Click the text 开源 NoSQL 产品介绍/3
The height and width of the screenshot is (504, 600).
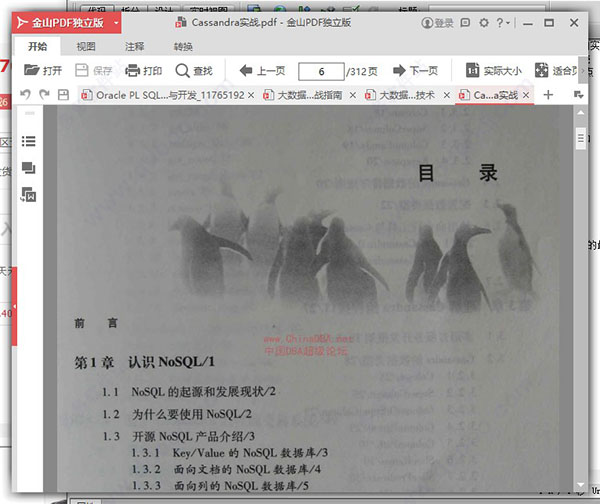193,436
